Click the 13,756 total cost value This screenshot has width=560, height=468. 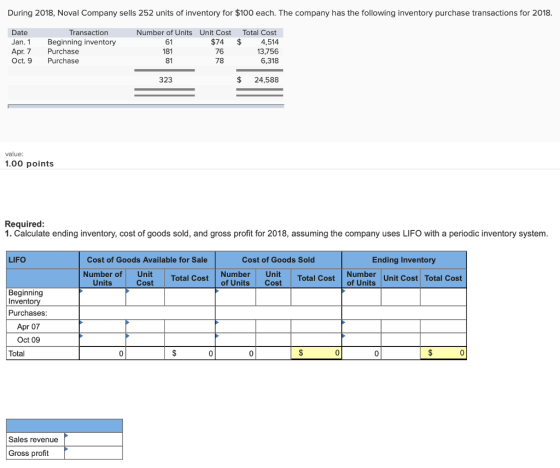(268, 51)
